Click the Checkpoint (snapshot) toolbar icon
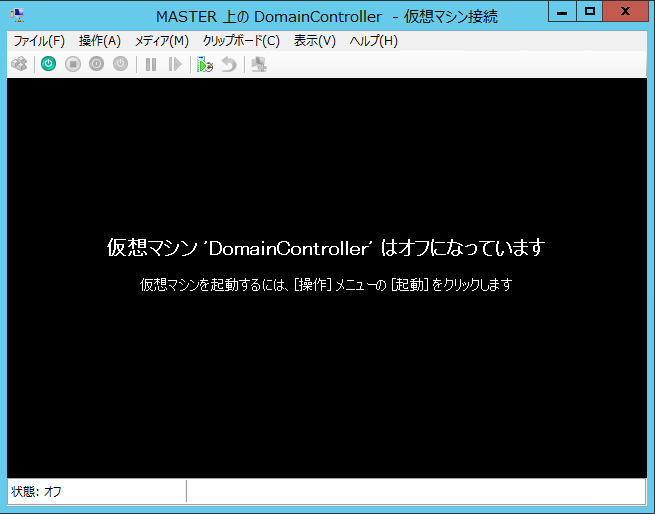 click(205, 64)
